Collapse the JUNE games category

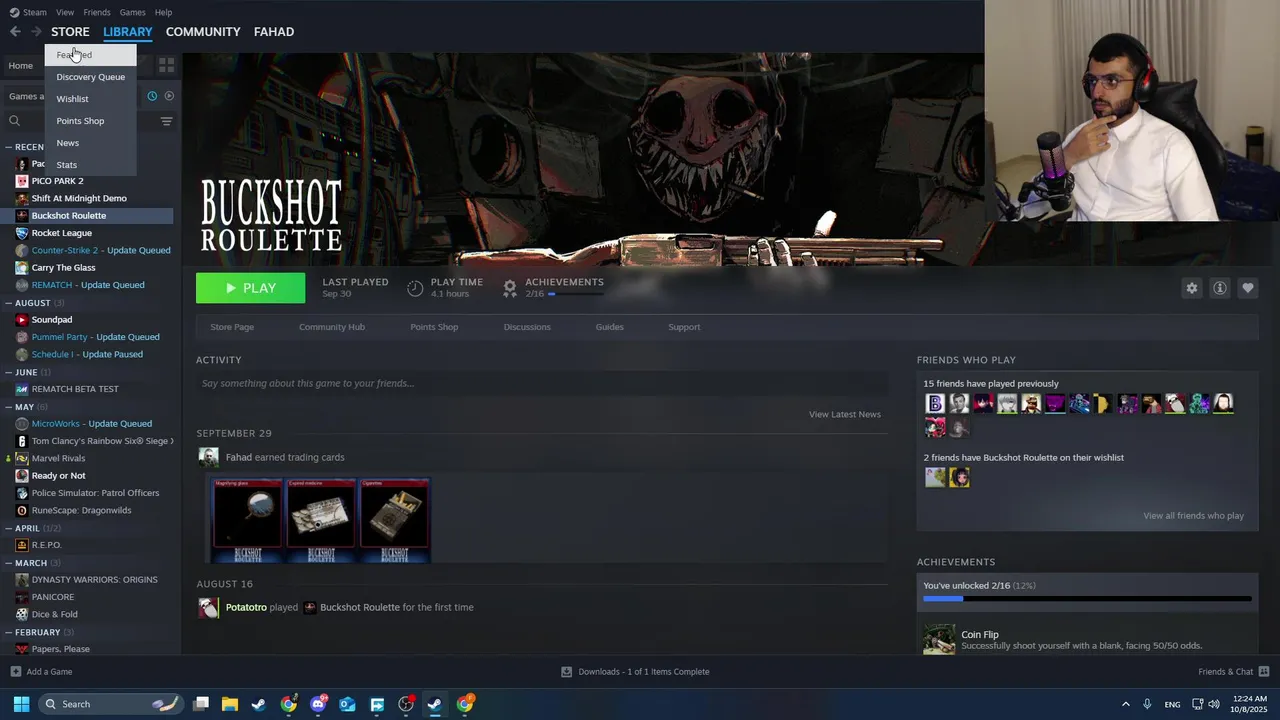tap(9, 372)
